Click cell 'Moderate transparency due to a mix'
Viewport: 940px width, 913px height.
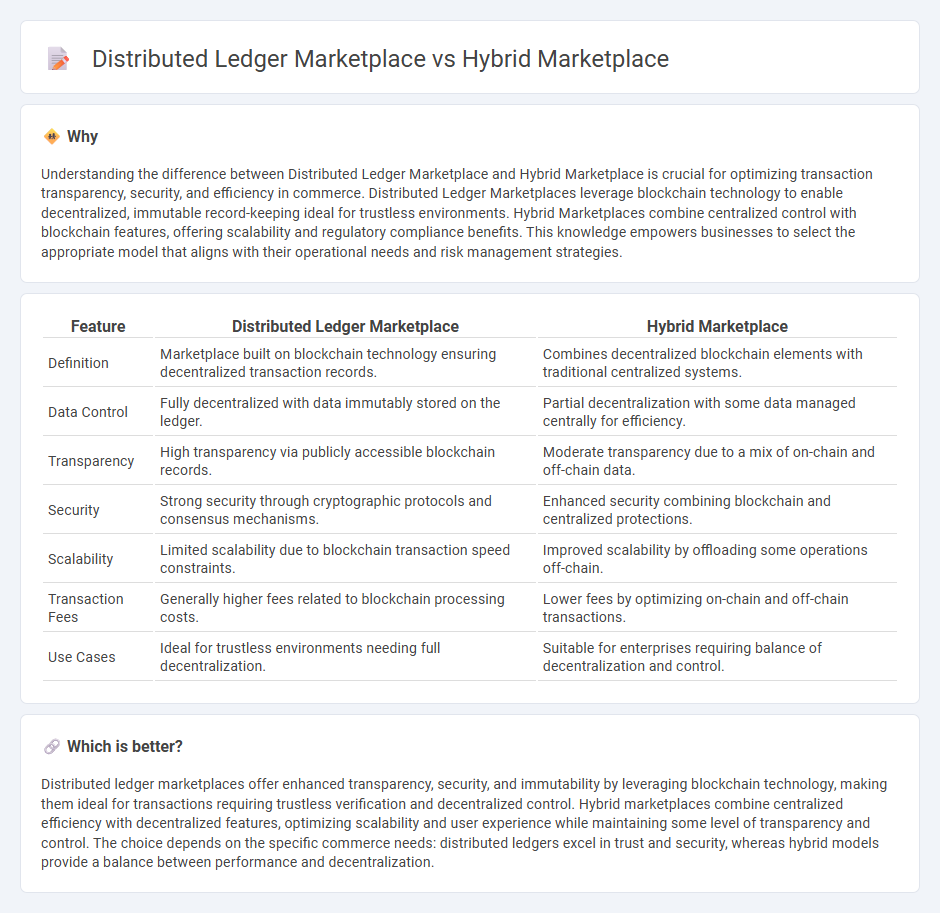[717, 461]
